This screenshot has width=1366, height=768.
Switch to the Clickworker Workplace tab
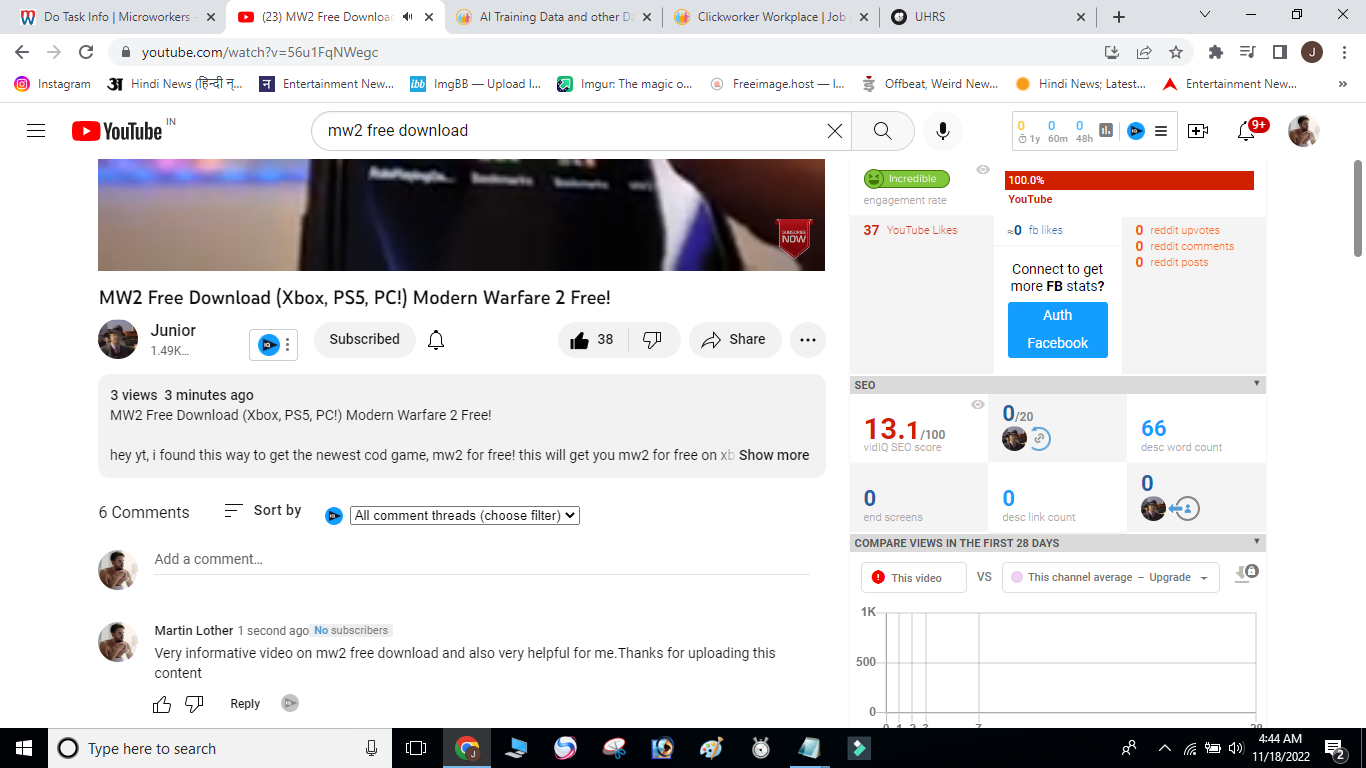(x=770, y=17)
